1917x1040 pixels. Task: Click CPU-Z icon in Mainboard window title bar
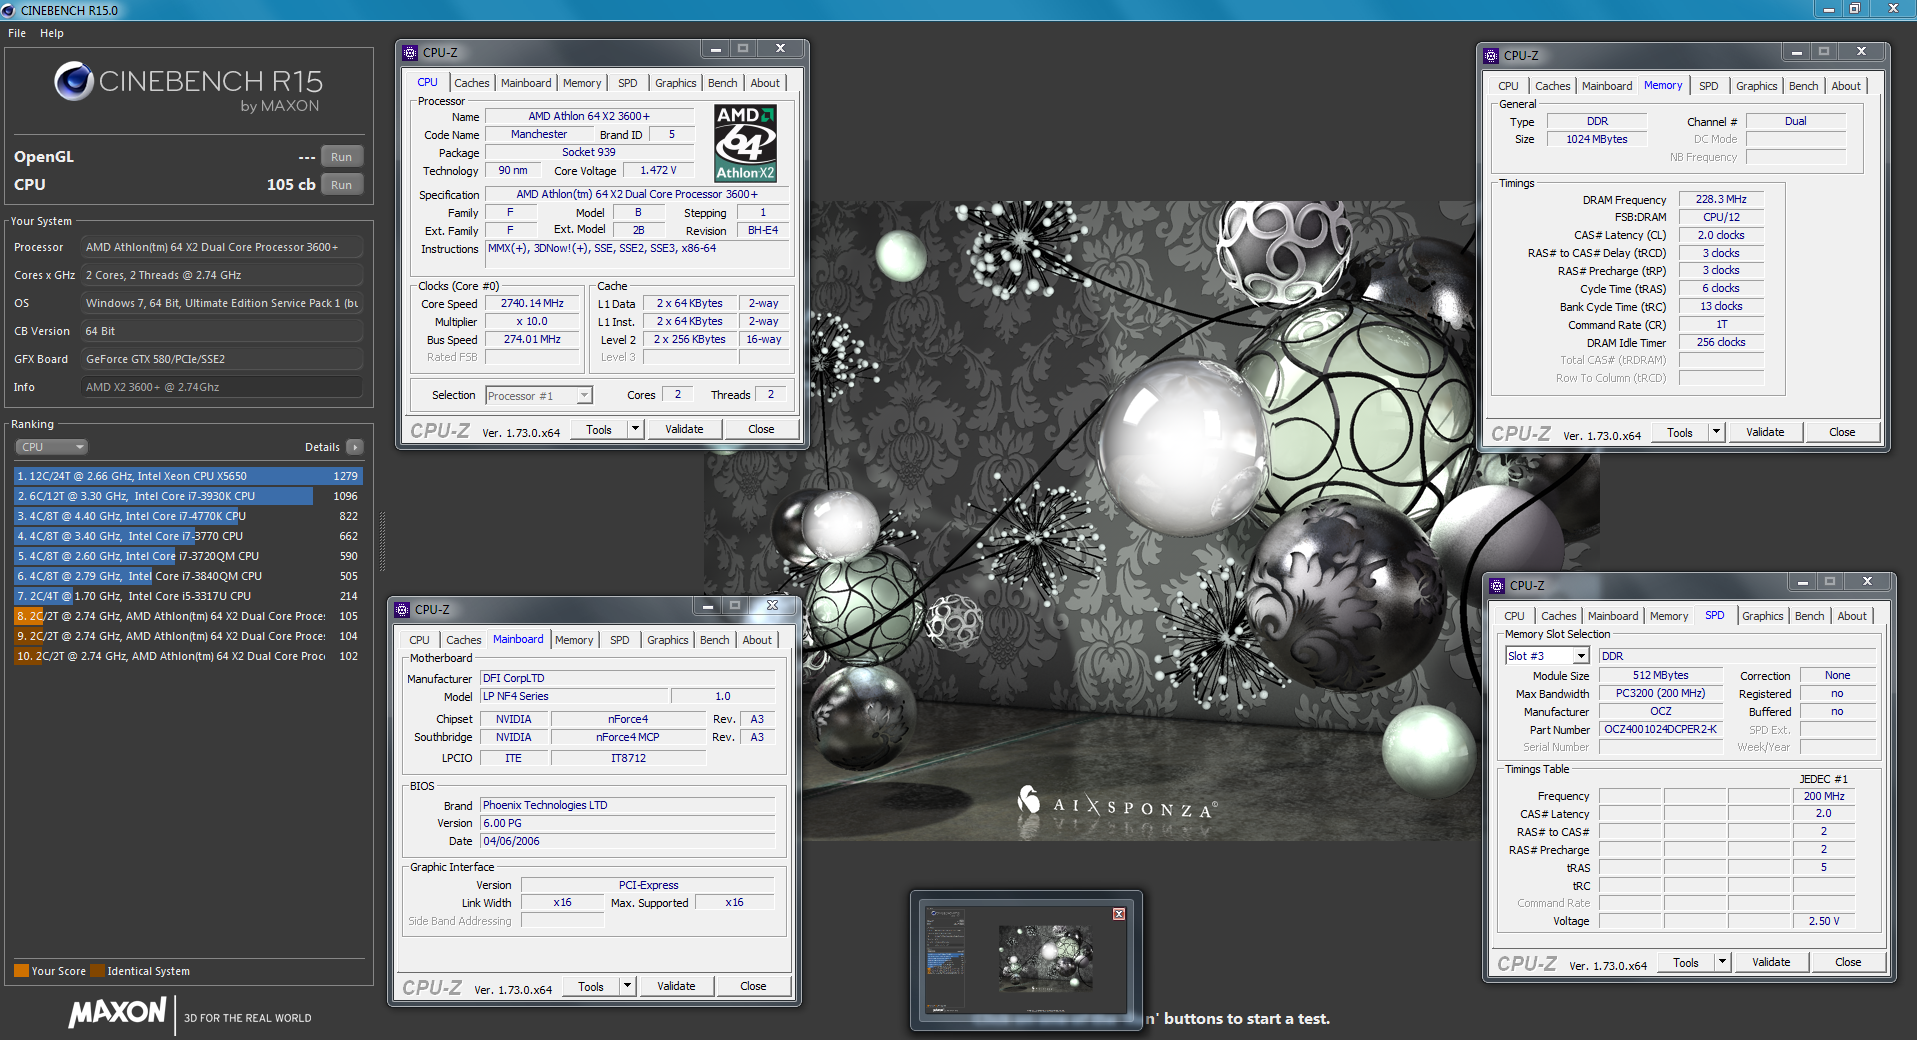[x=402, y=610]
